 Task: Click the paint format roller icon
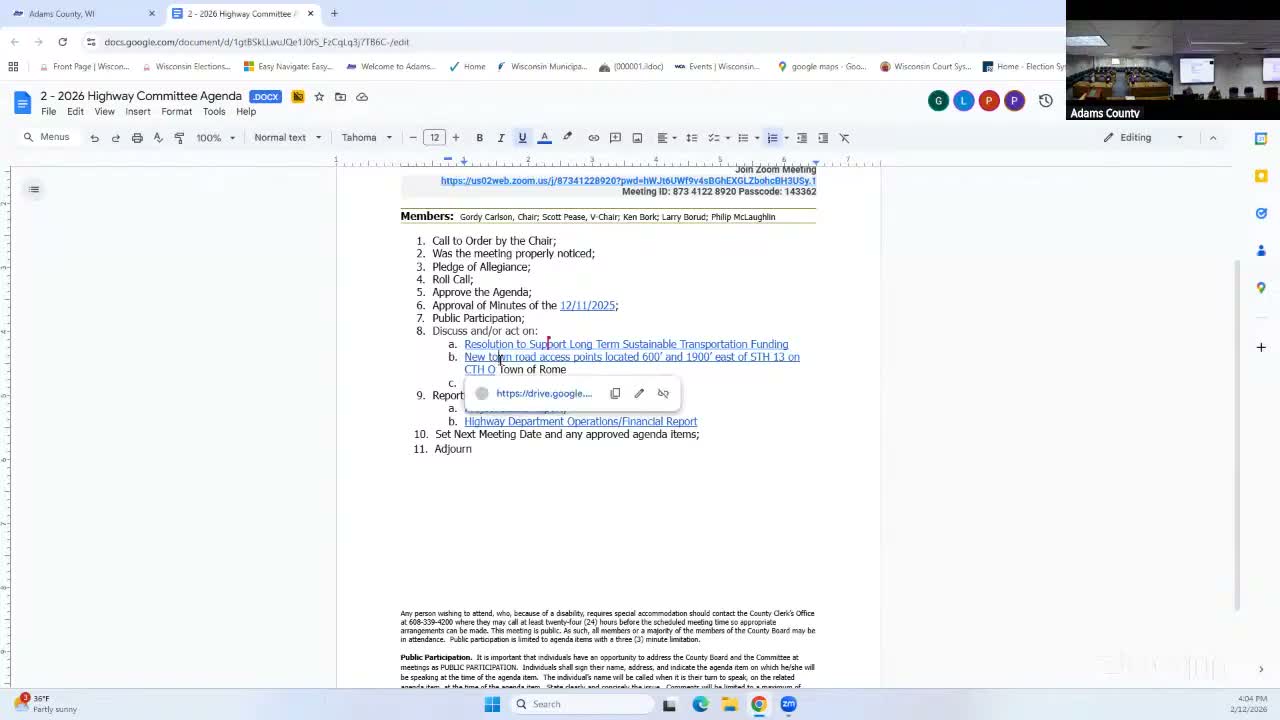pos(179,138)
